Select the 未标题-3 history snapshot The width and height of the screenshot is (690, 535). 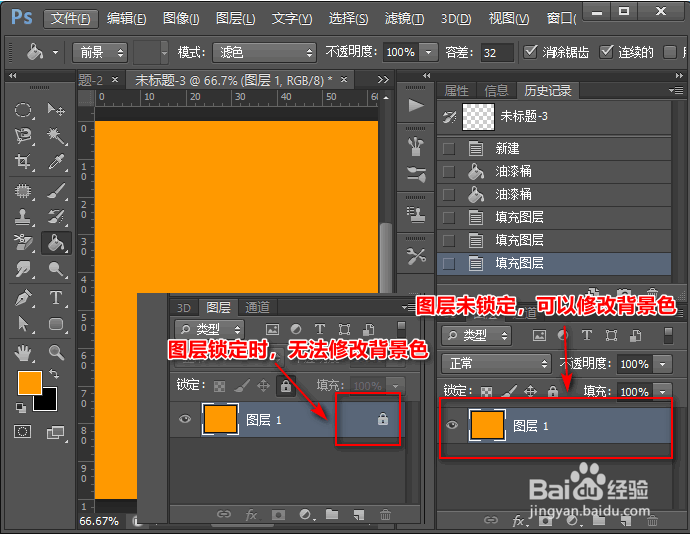click(x=554, y=117)
